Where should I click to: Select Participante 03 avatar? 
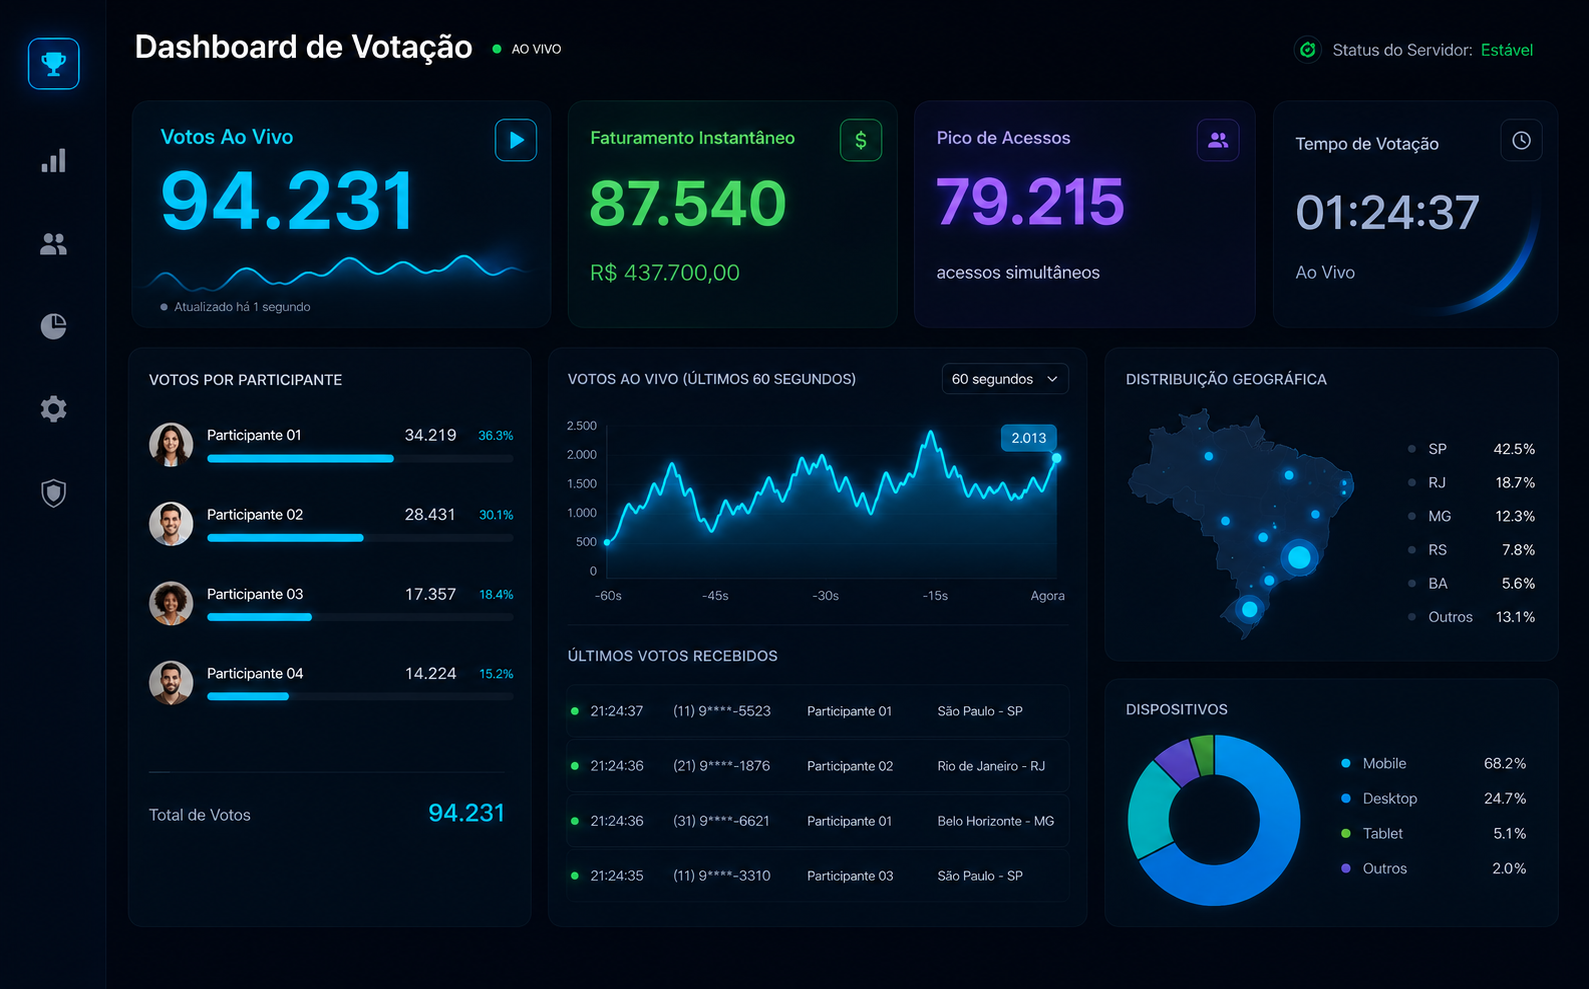(x=171, y=603)
